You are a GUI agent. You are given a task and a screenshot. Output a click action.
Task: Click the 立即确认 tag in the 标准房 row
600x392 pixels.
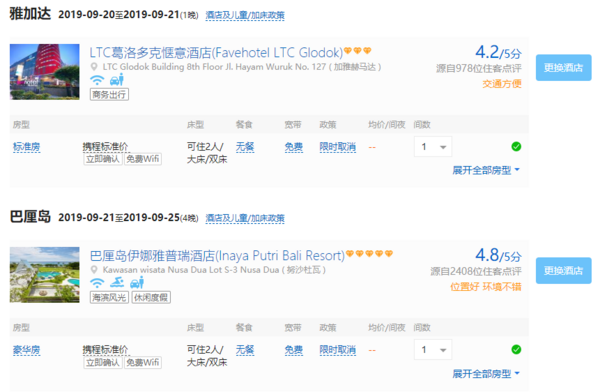(103, 159)
